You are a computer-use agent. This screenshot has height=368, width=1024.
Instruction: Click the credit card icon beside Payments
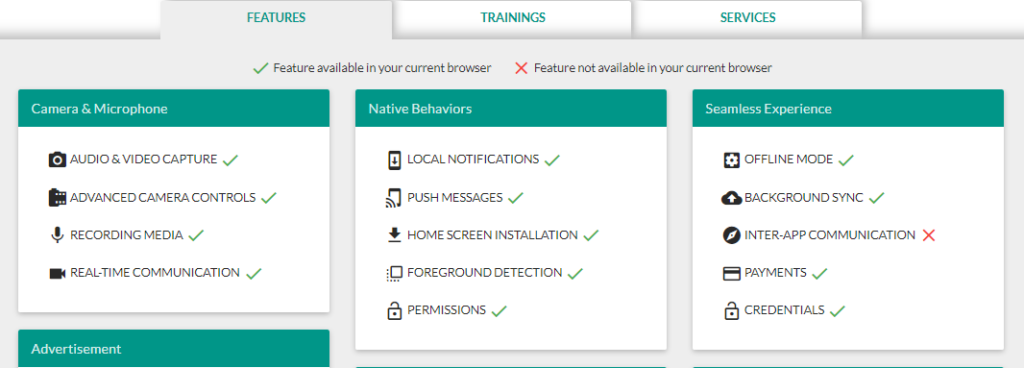731,273
